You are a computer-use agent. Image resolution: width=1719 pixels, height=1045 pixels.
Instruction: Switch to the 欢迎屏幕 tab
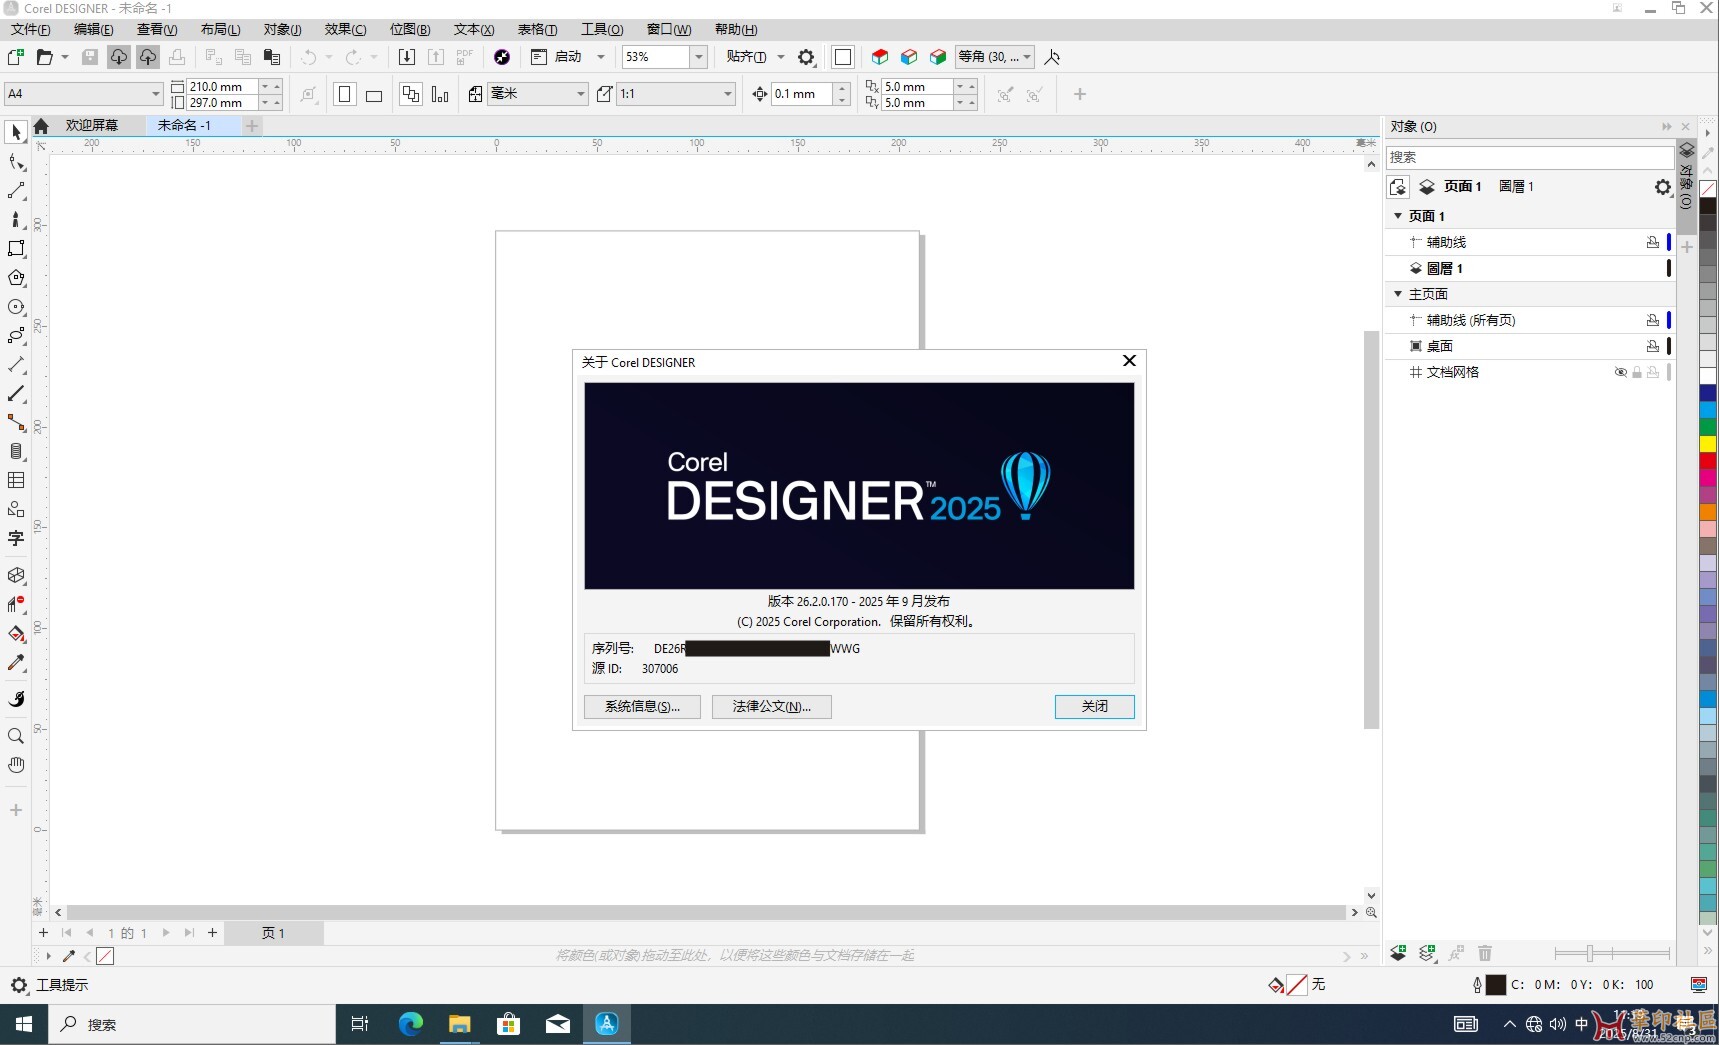(x=92, y=126)
